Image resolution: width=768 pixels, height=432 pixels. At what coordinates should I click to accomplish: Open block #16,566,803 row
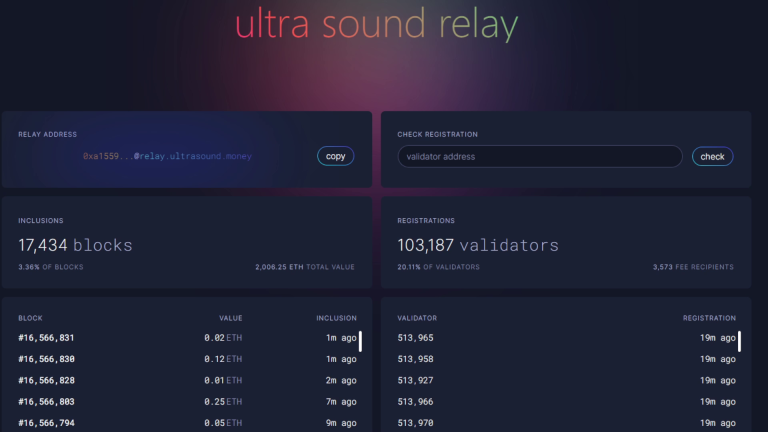click(x=187, y=402)
